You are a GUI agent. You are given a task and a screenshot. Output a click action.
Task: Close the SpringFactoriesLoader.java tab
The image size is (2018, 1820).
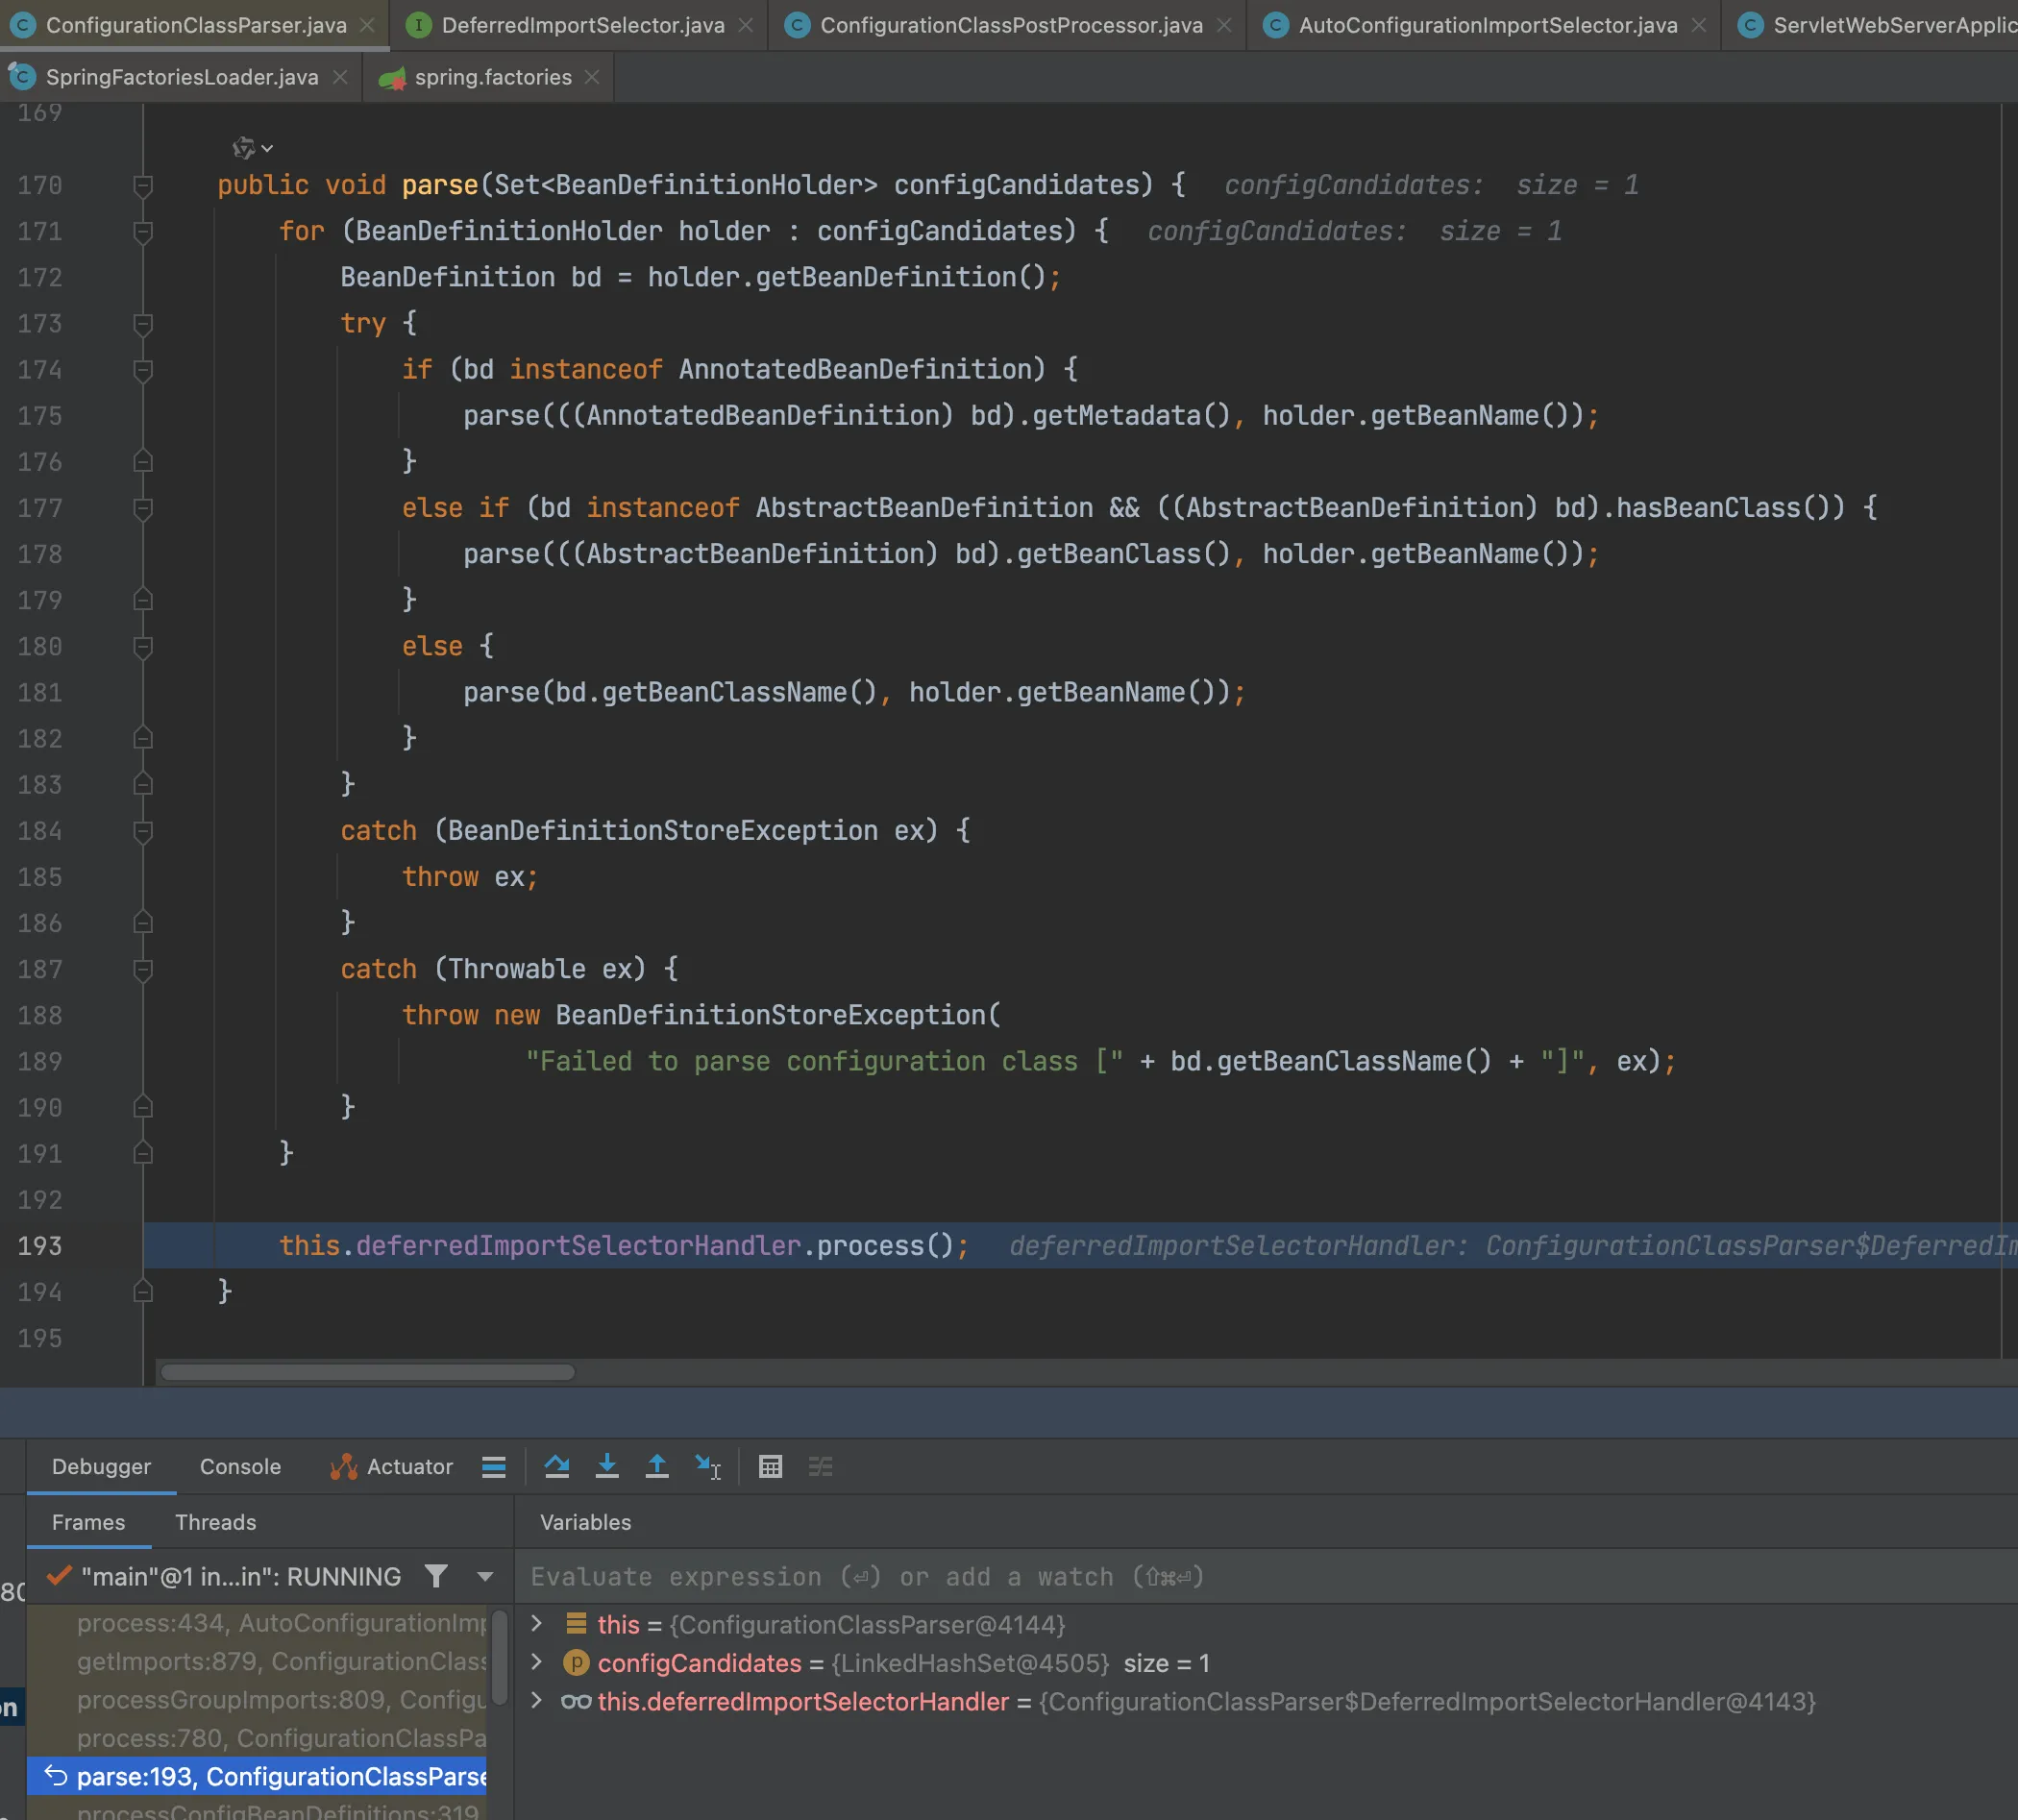coord(340,77)
